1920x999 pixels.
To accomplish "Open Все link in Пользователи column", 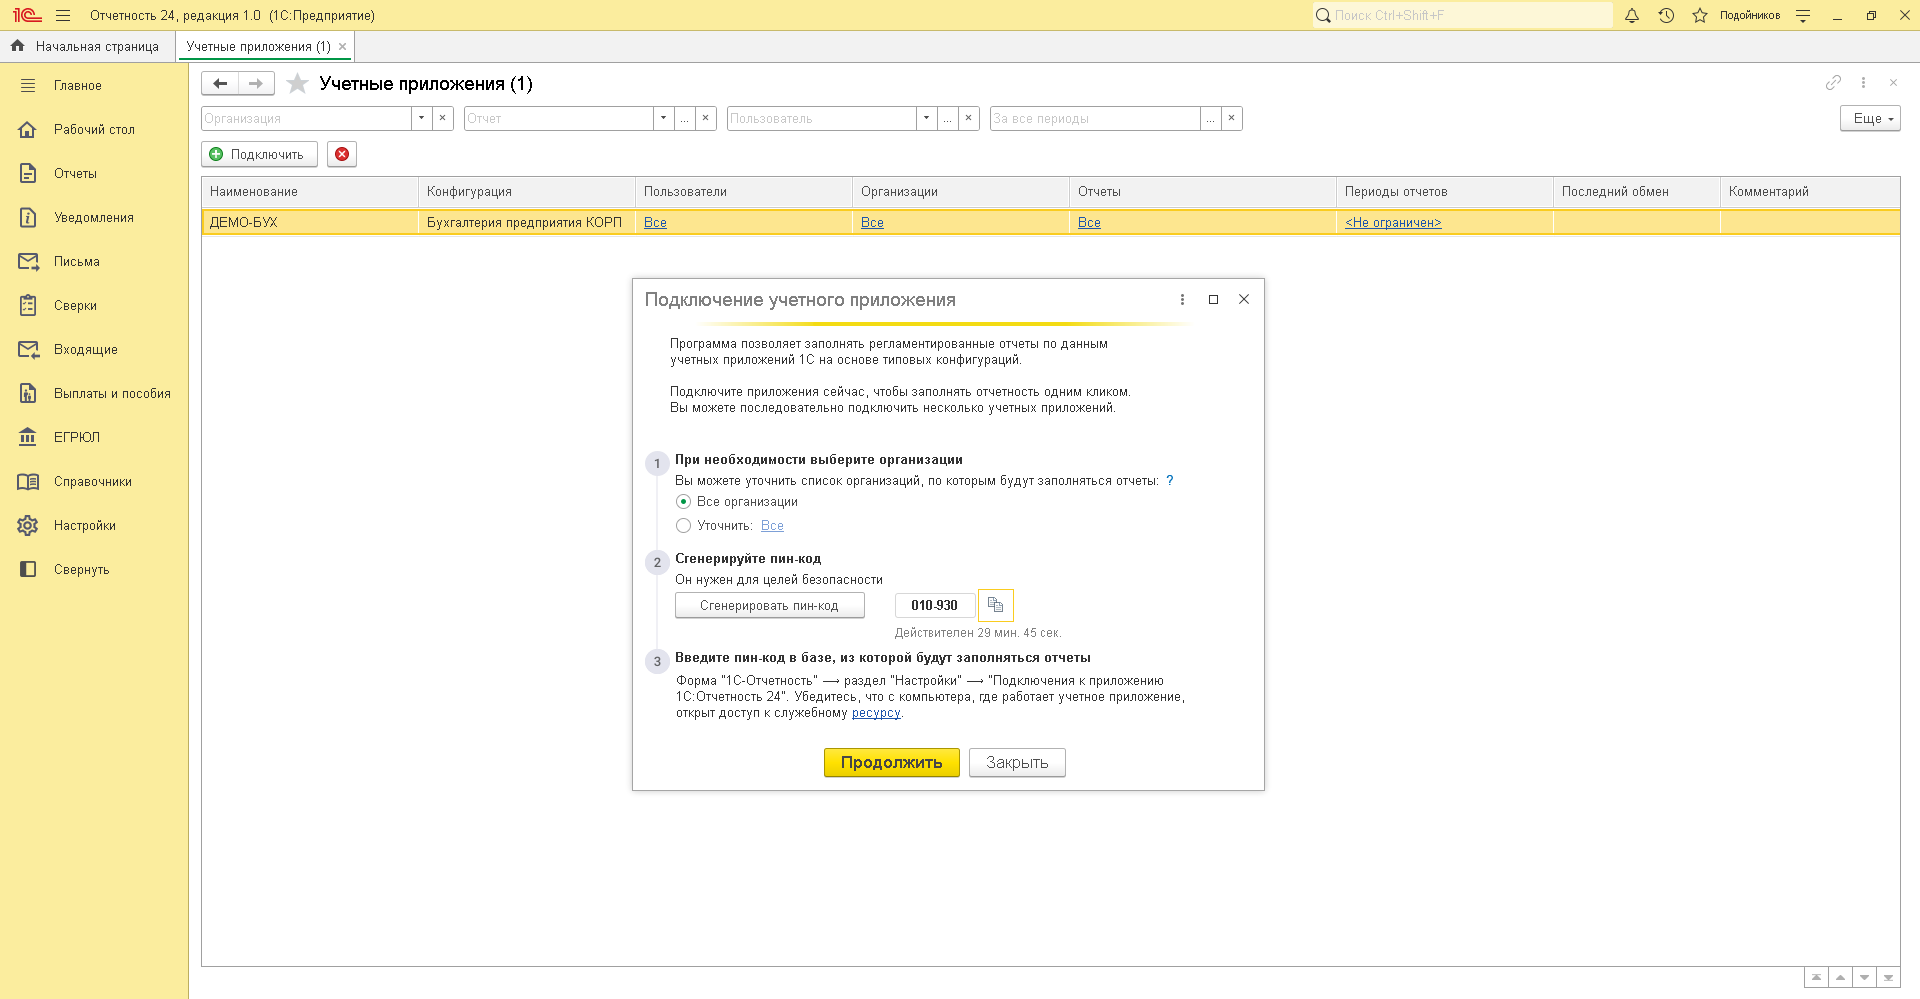I will [x=655, y=223].
